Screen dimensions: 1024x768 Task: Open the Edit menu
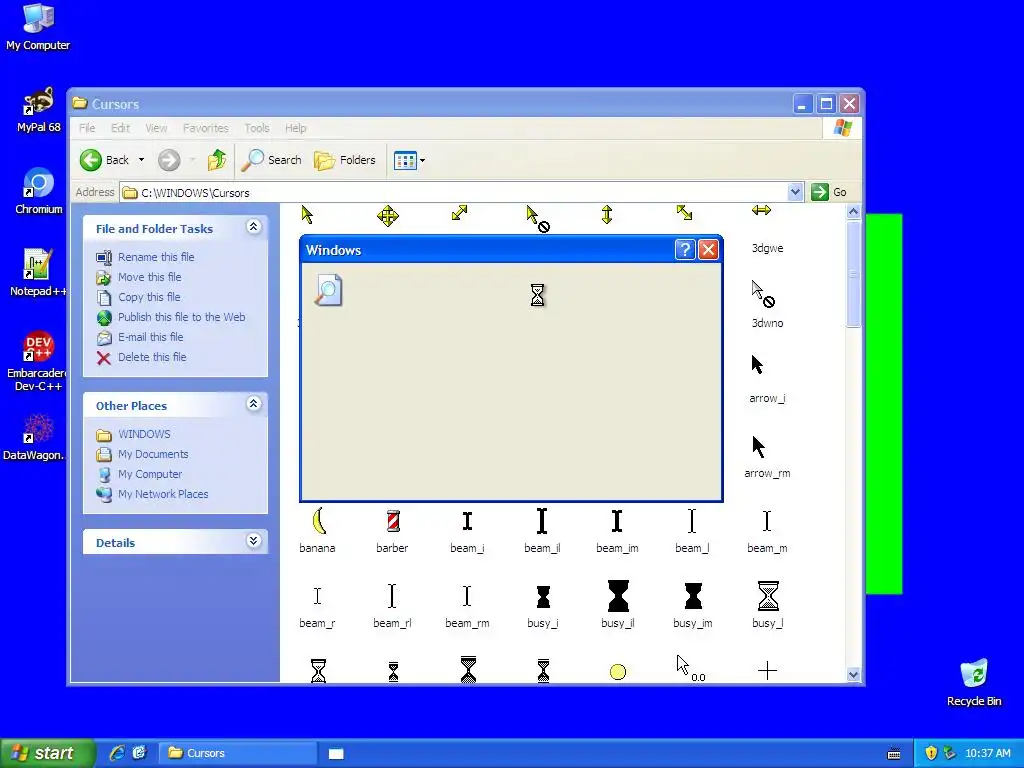tap(120, 128)
